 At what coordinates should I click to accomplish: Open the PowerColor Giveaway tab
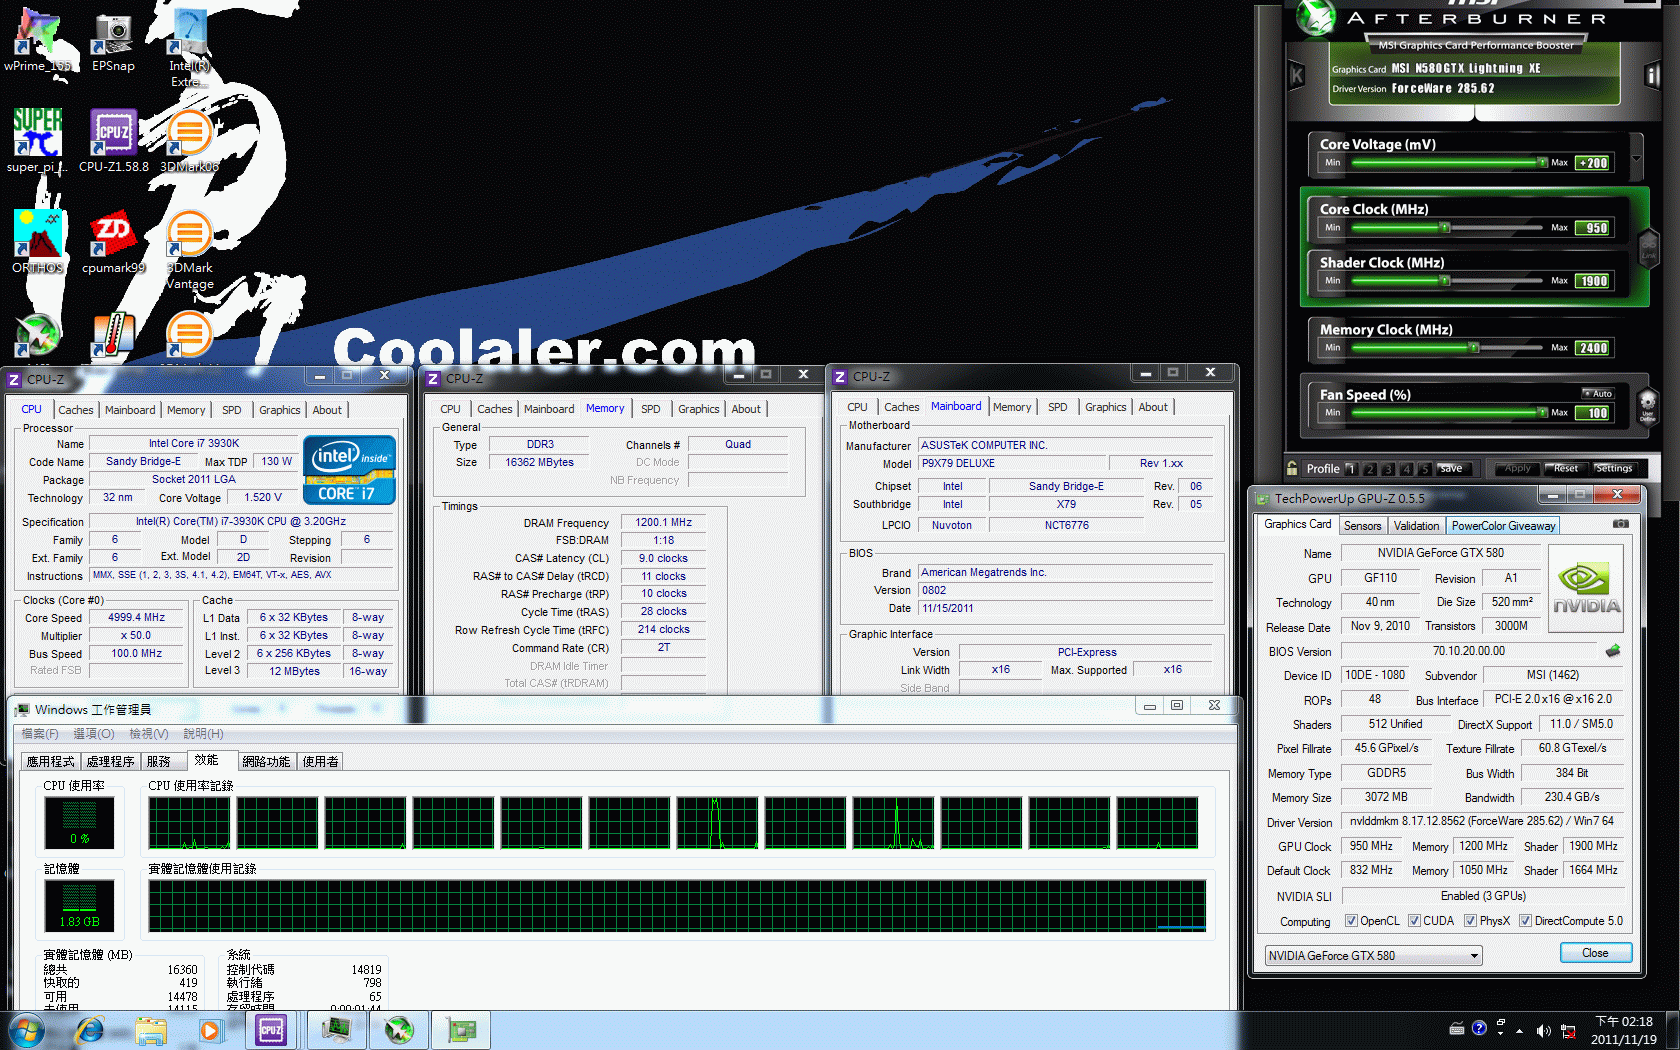click(1503, 526)
